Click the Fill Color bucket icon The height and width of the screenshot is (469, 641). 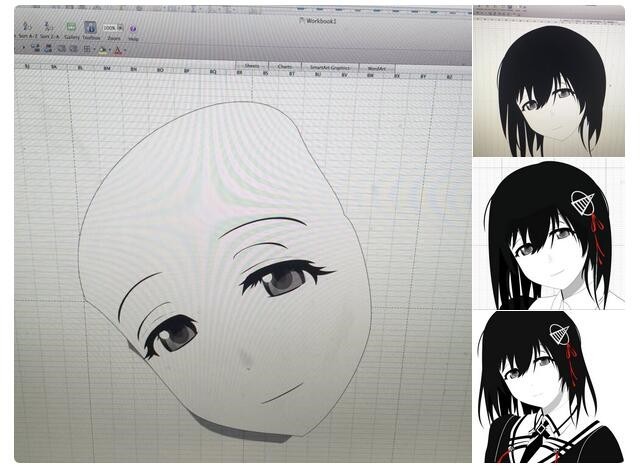[x=101, y=49]
